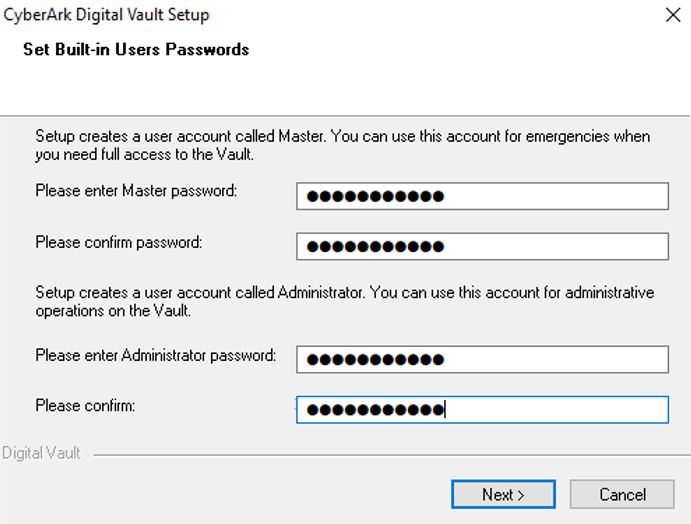Viewport: 691px width, 524px height.
Task: Select the Master confirm password field
Action: [483, 246]
